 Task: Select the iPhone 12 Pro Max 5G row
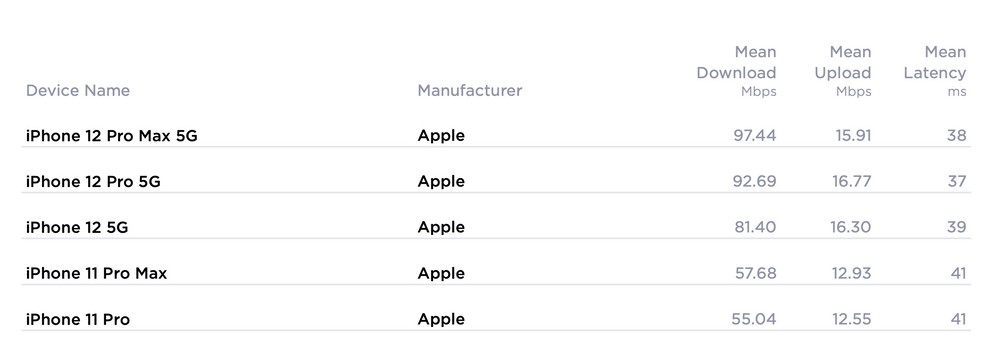[496, 135]
